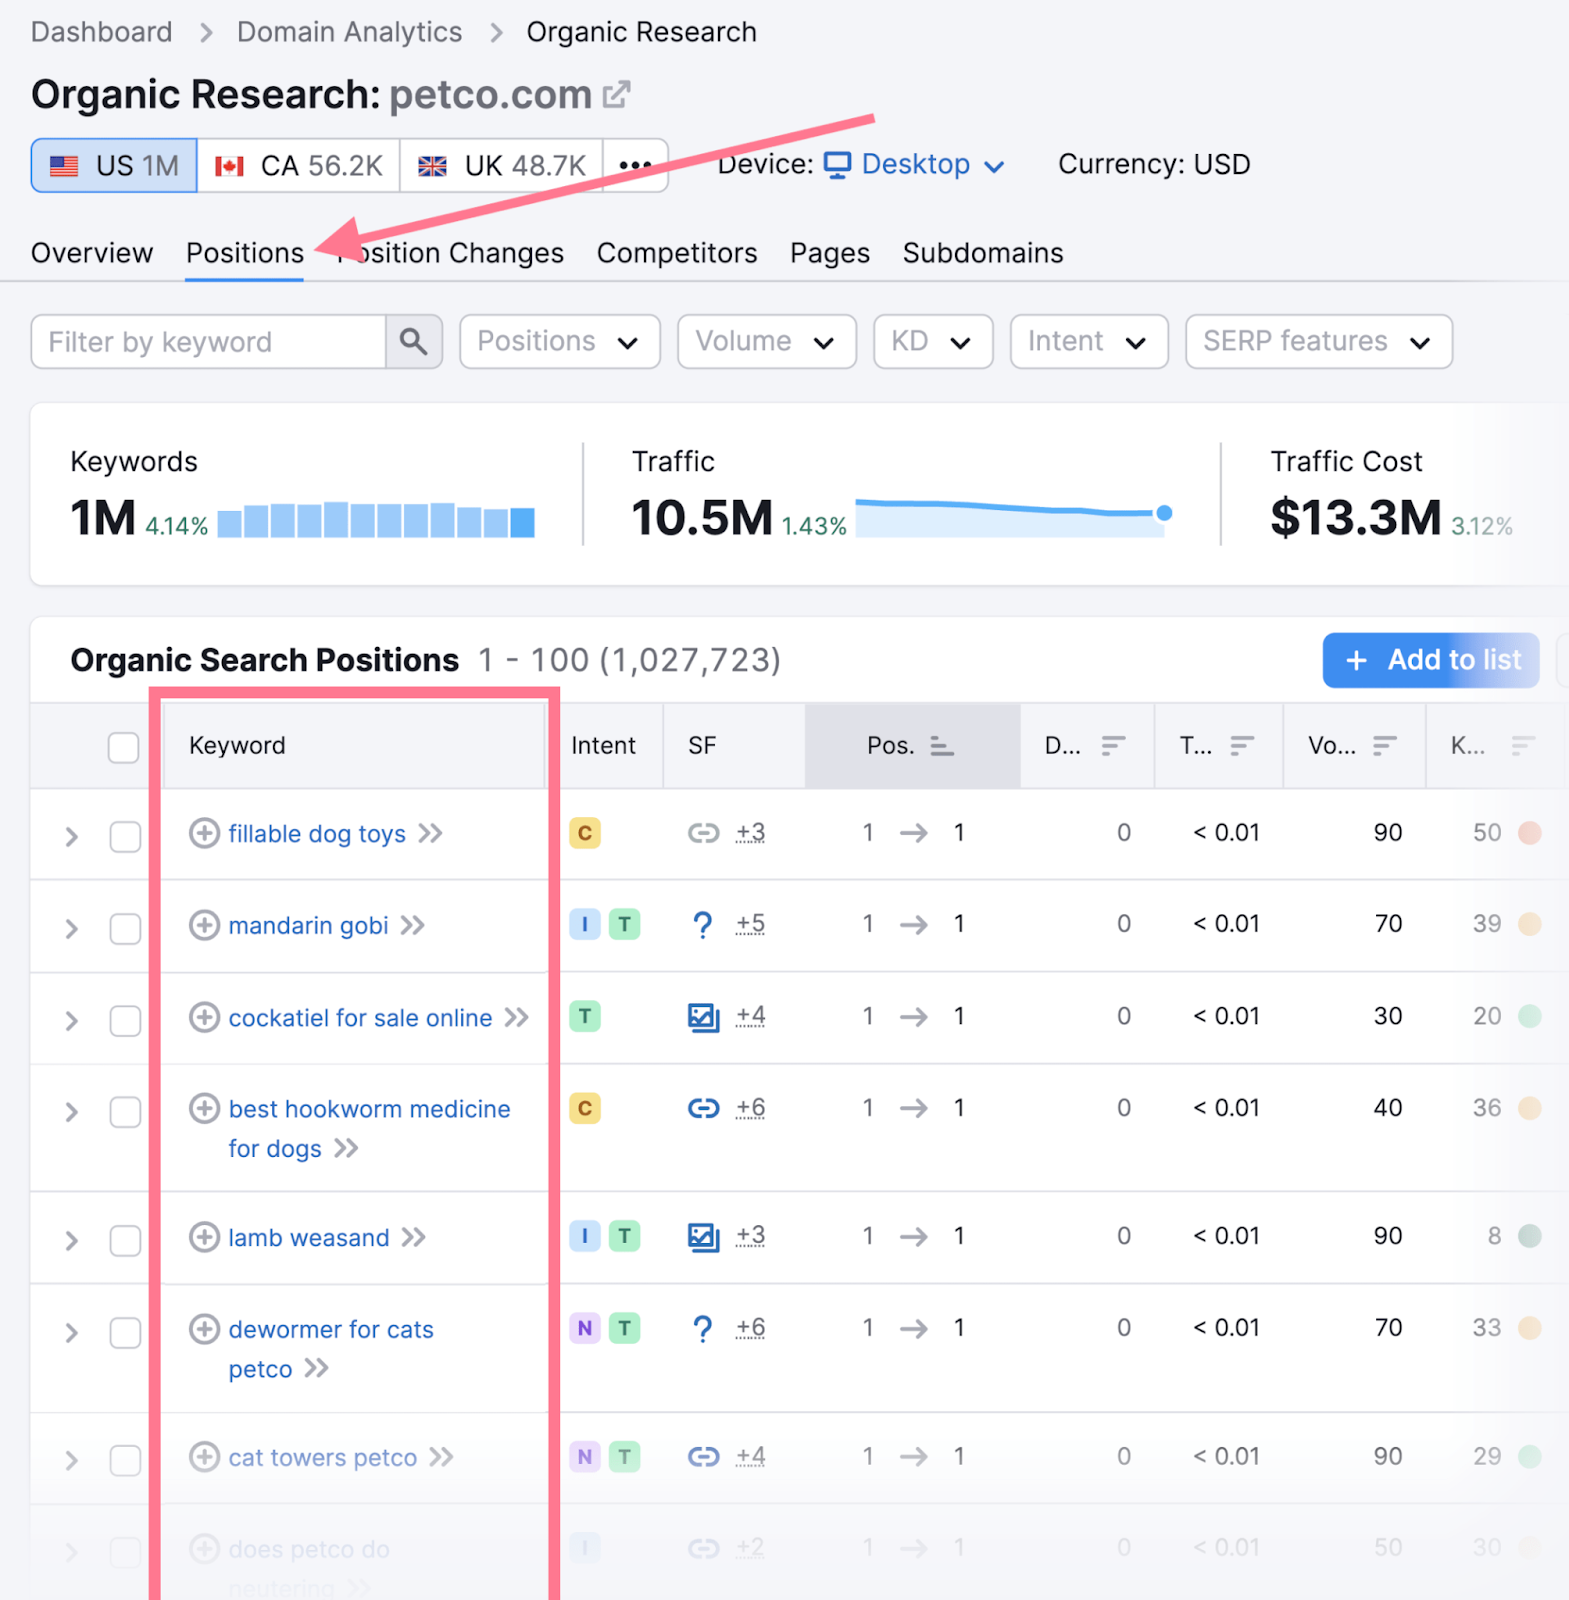Go to Dashboard breadcrumb link
The width and height of the screenshot is (1569, 1600).
click(102, 32)
